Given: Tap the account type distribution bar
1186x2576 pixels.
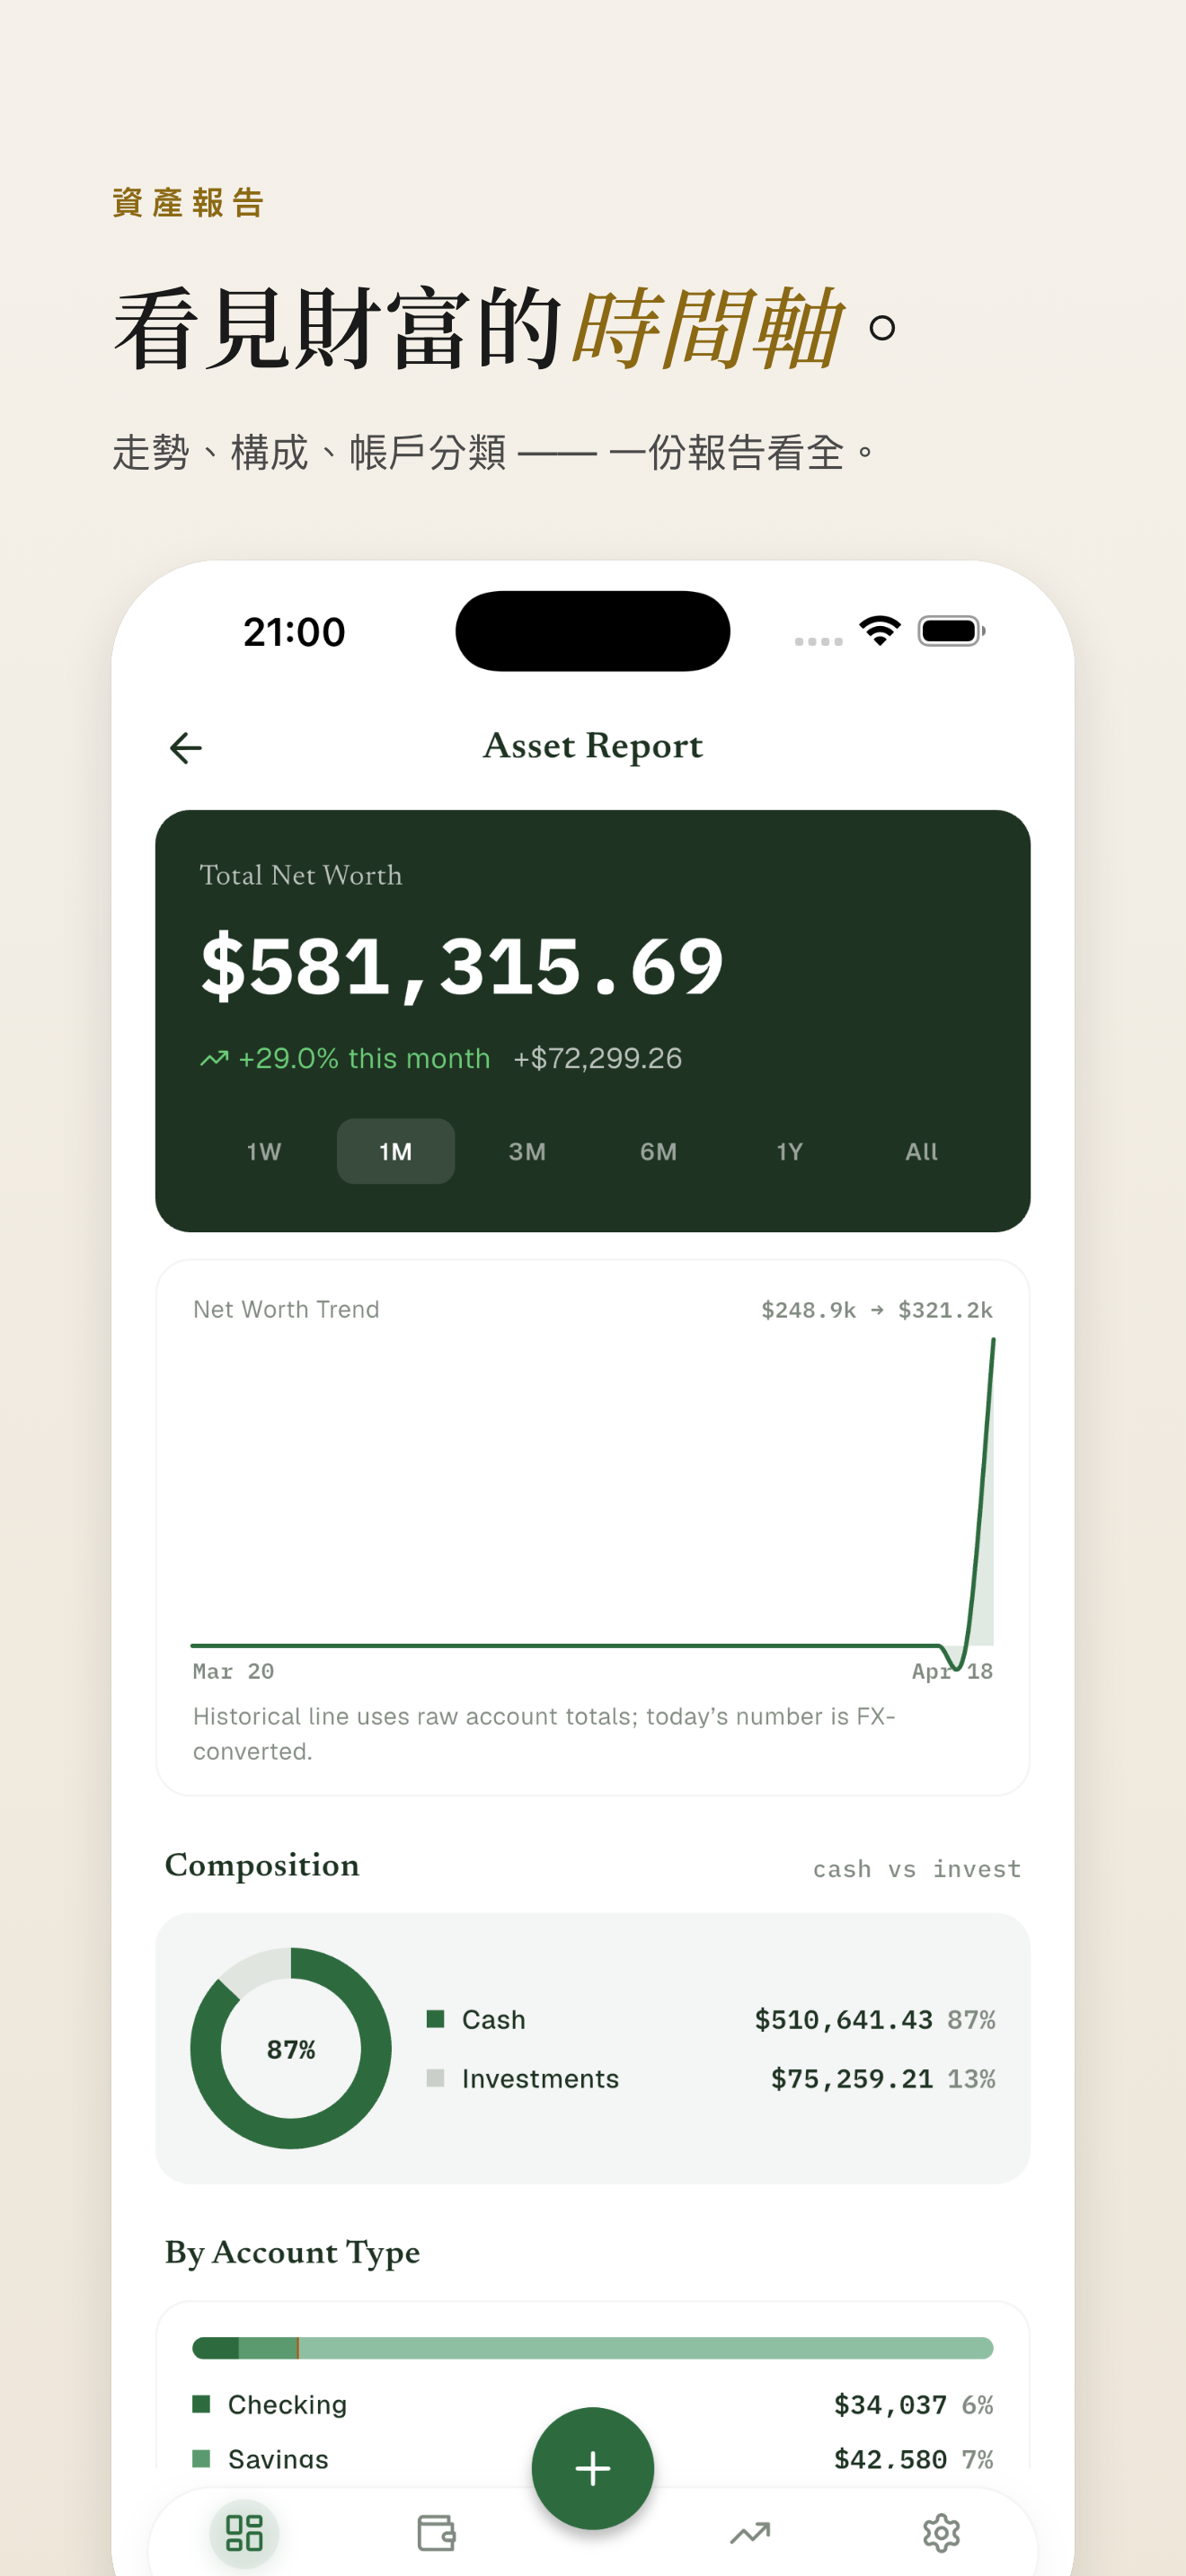Looking at the screenshot, I should (x=592, y=2347).
